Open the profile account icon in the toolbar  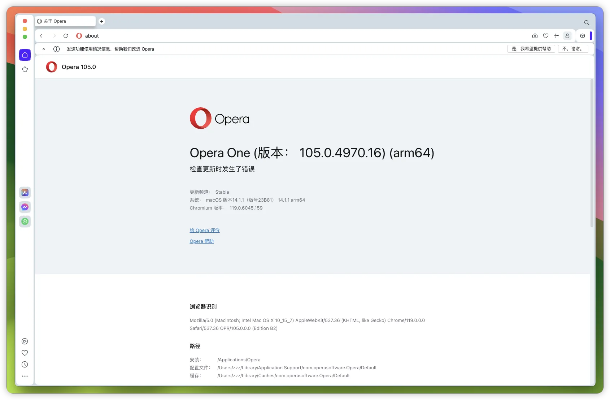[x=567, y=36]
